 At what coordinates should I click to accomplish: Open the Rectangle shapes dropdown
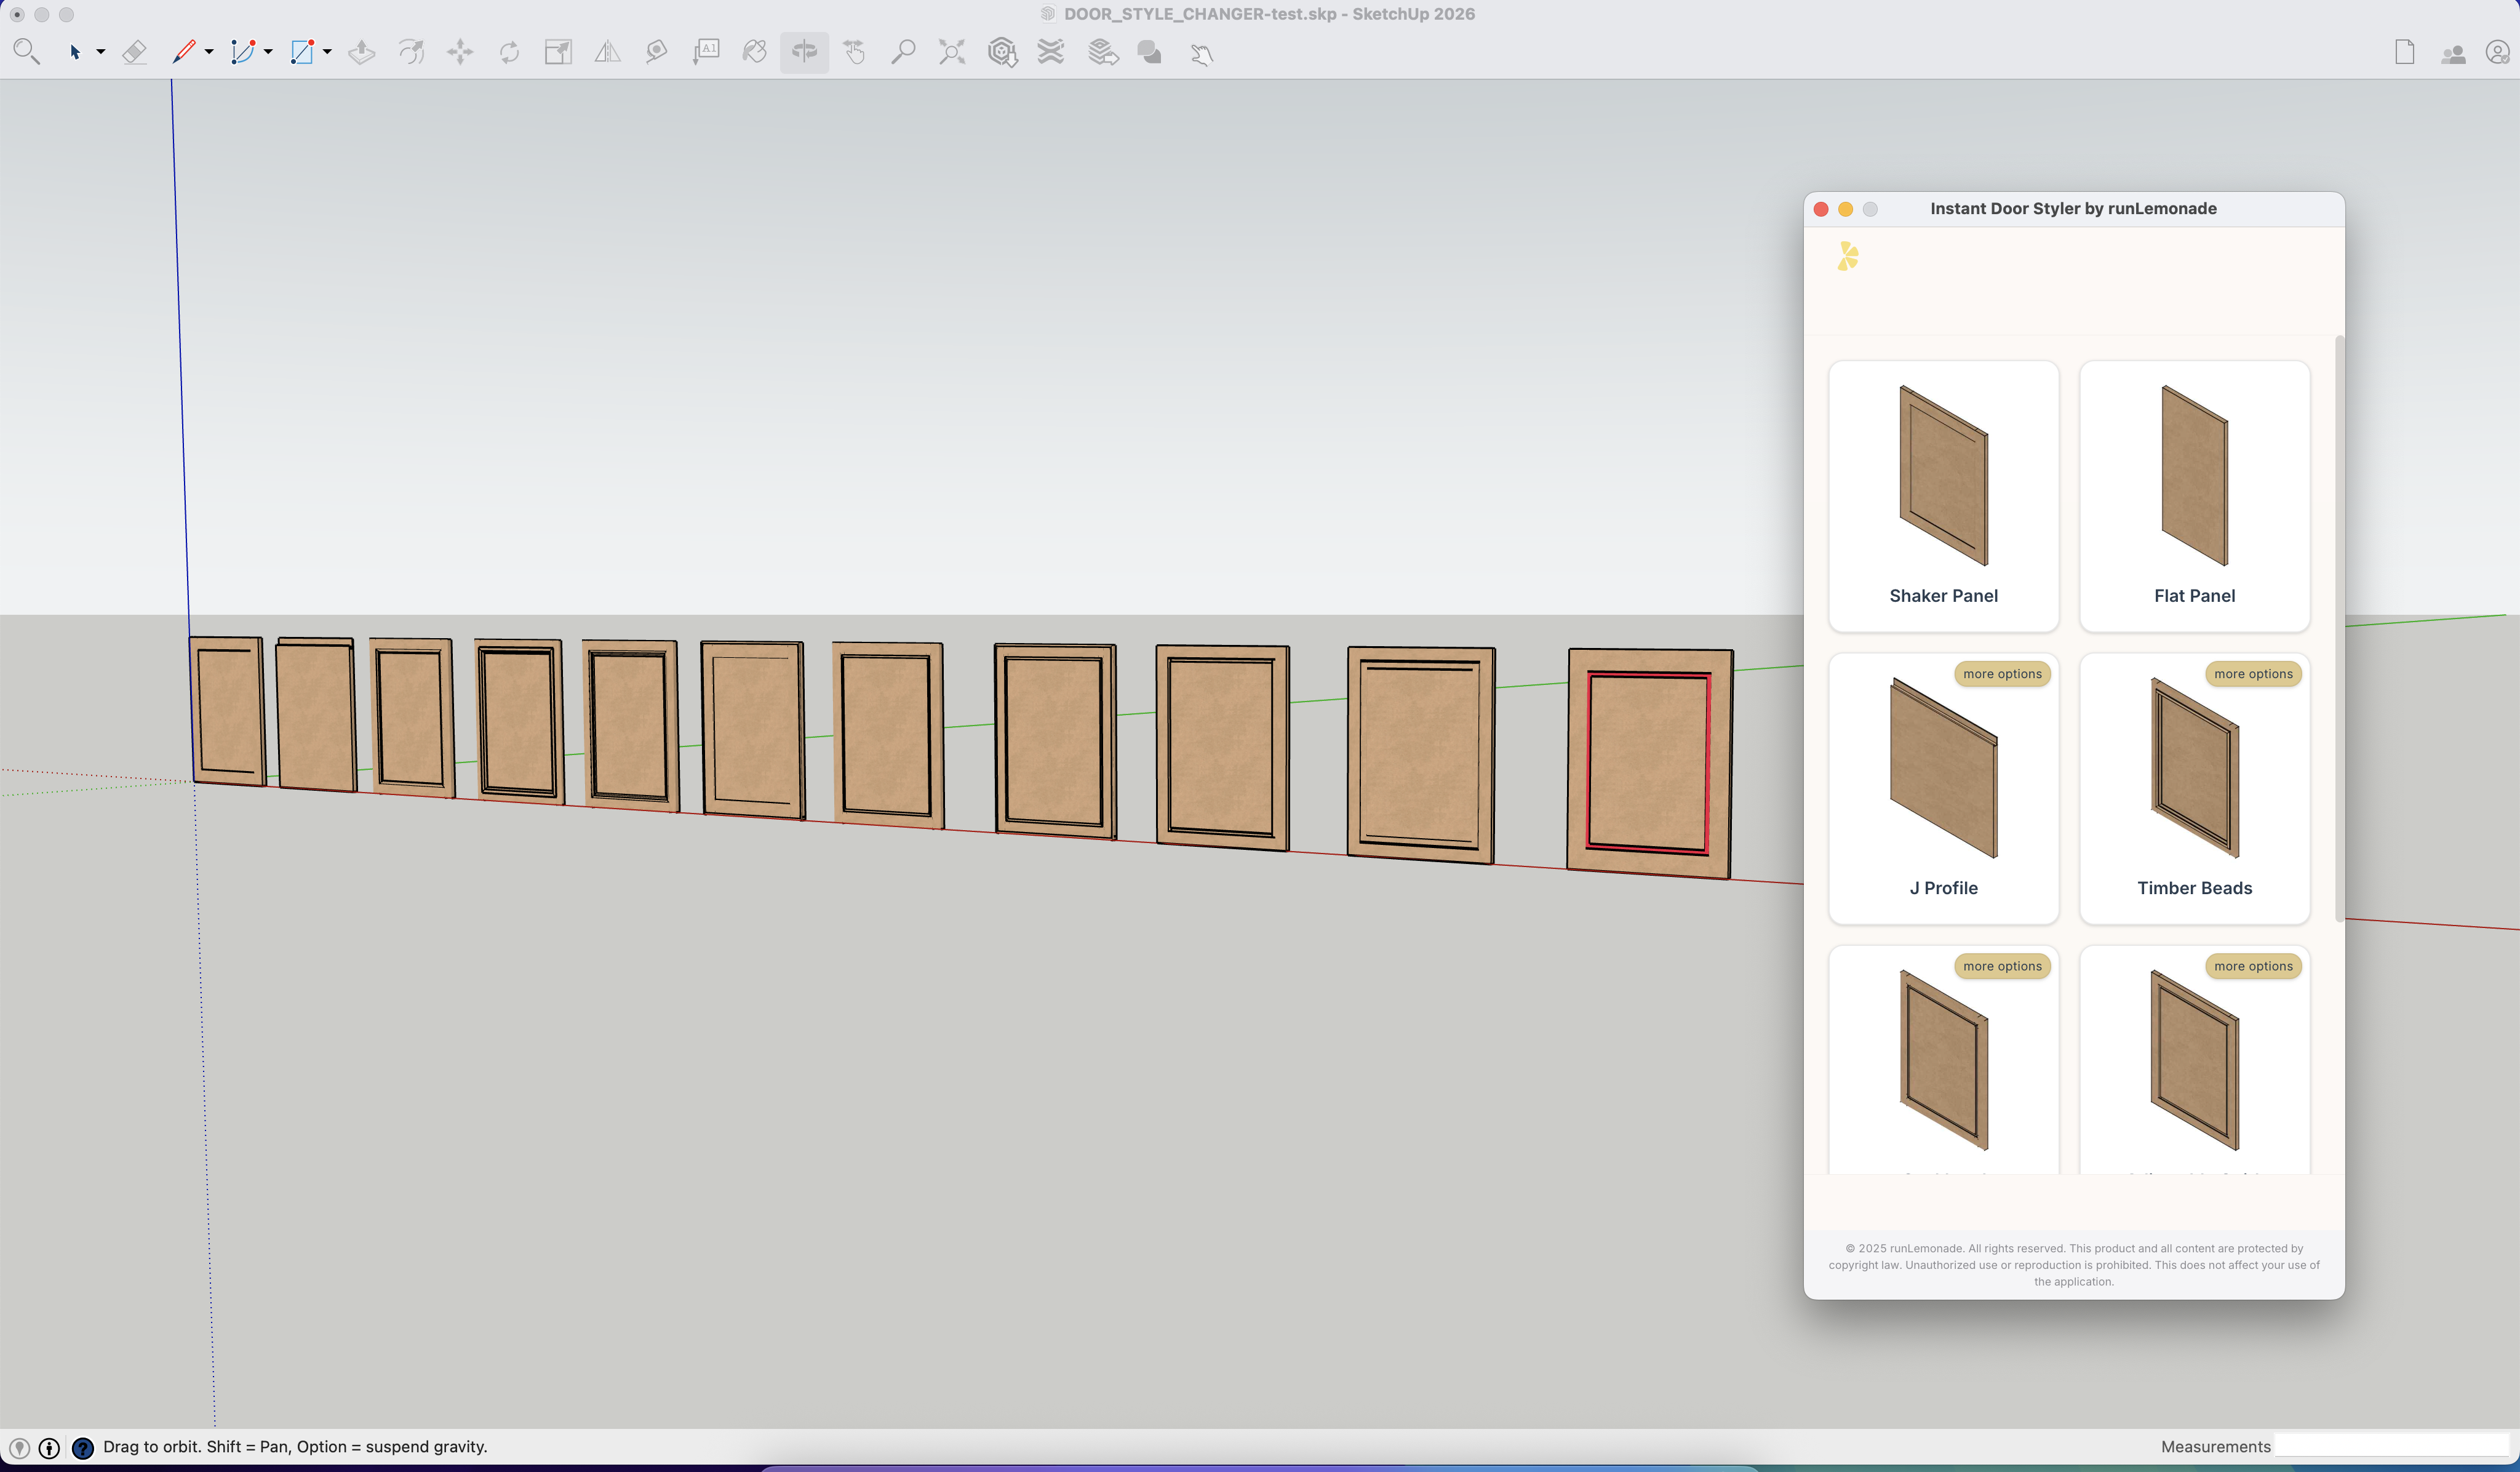pyautogui.click(x=327, y=53)
